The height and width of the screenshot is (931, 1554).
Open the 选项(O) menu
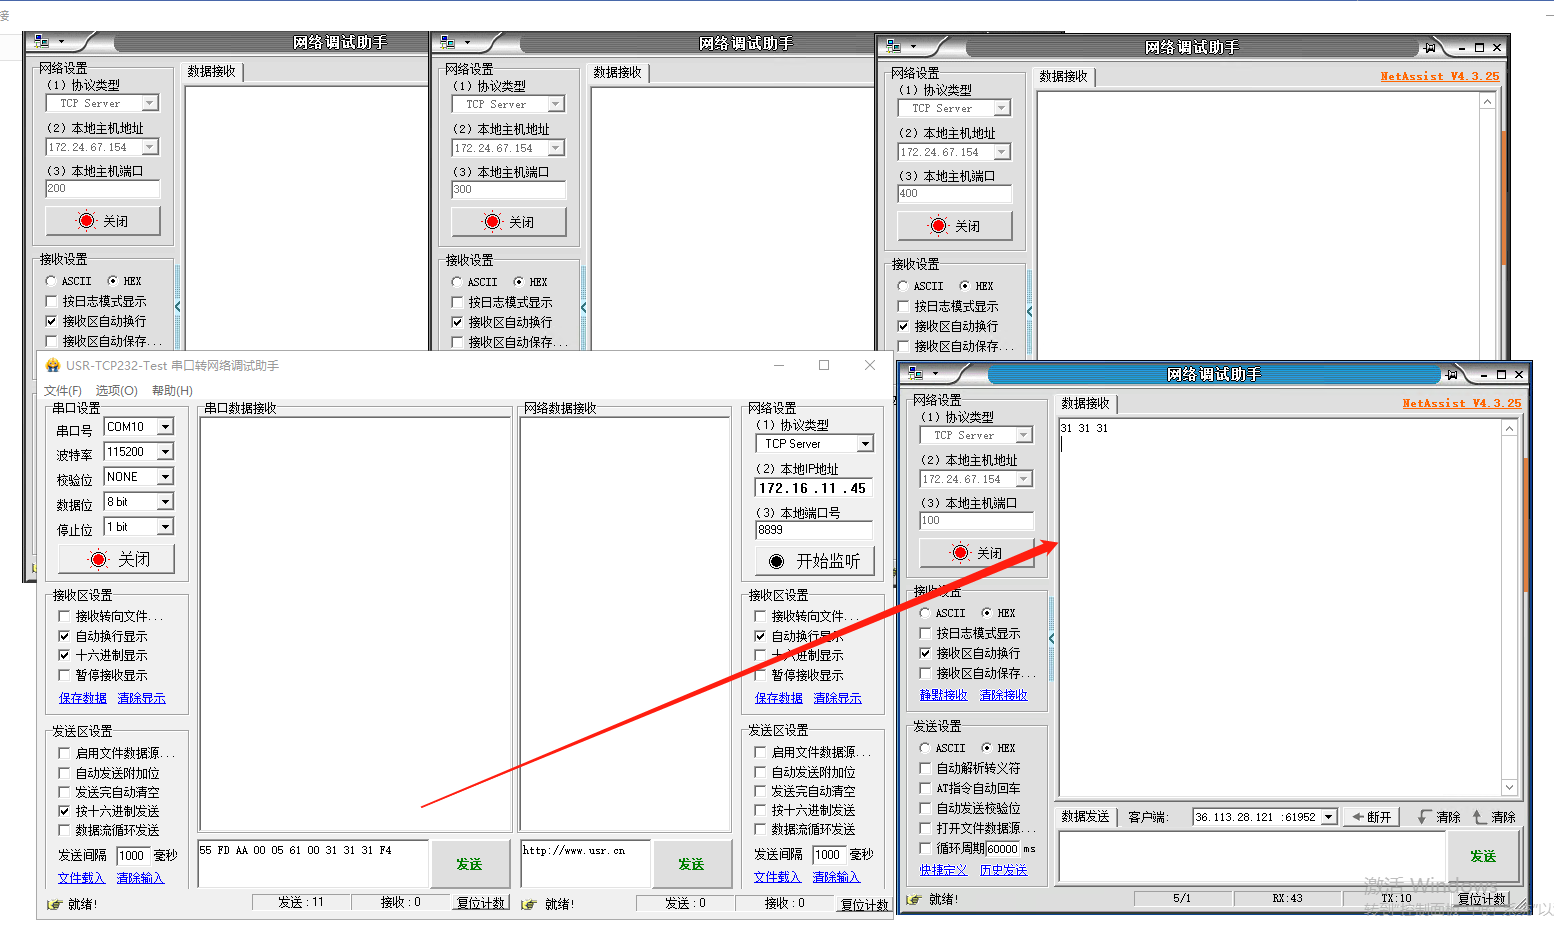tap(116, 390)
